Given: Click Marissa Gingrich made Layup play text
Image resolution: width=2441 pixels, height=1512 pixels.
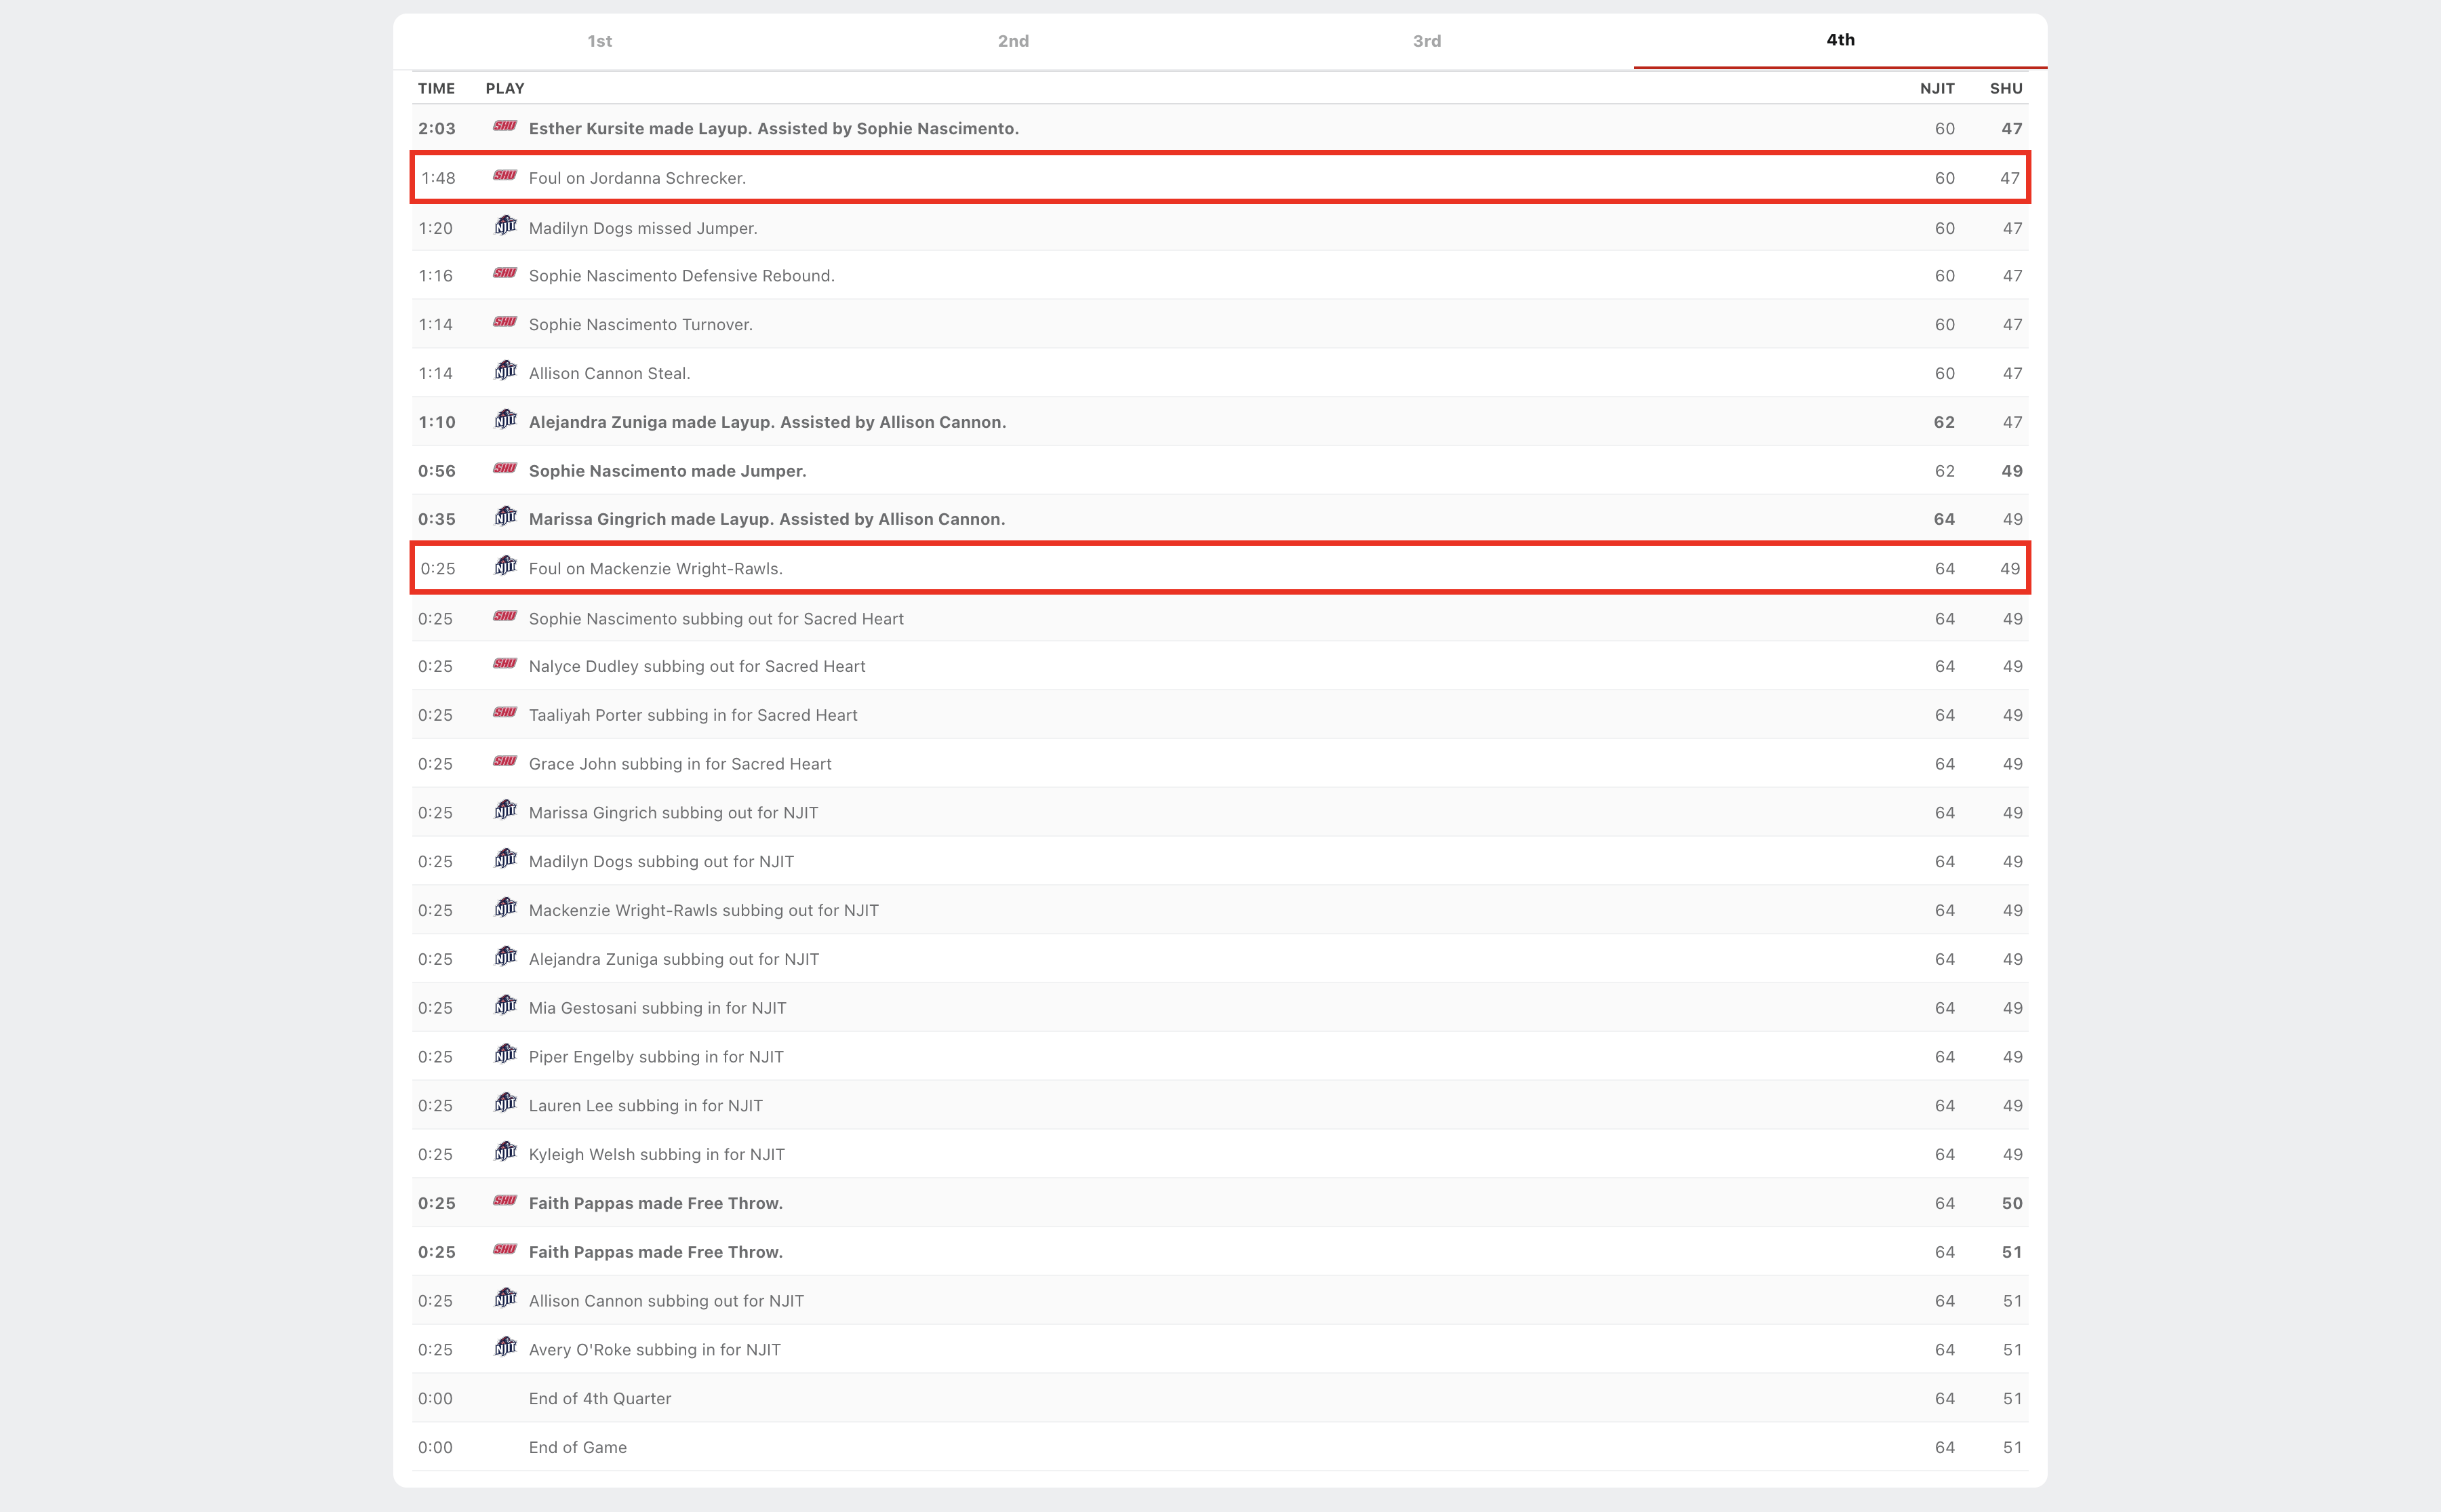Looking at the screenshot, I should click(x=767, y=519).
